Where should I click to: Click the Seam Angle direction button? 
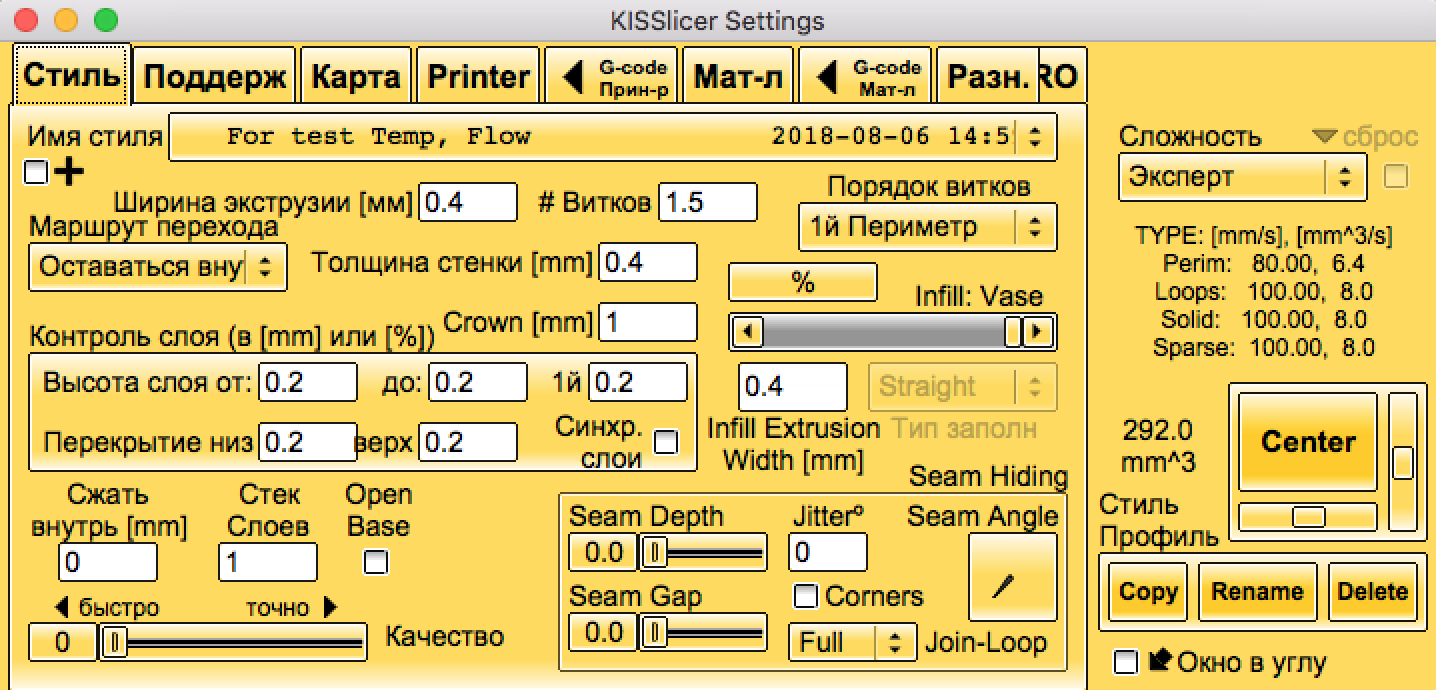coord(1012,577)
